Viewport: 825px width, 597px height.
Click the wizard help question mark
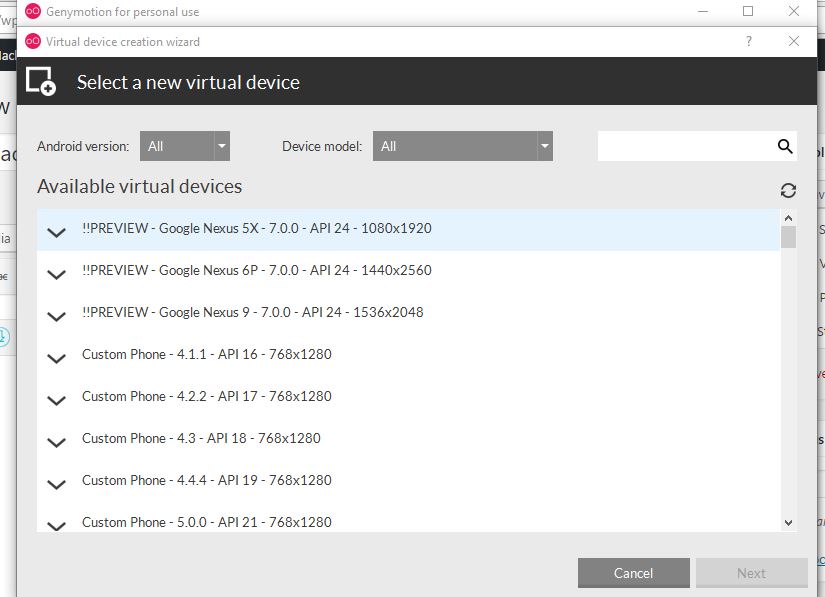click(x=749, y=41)
